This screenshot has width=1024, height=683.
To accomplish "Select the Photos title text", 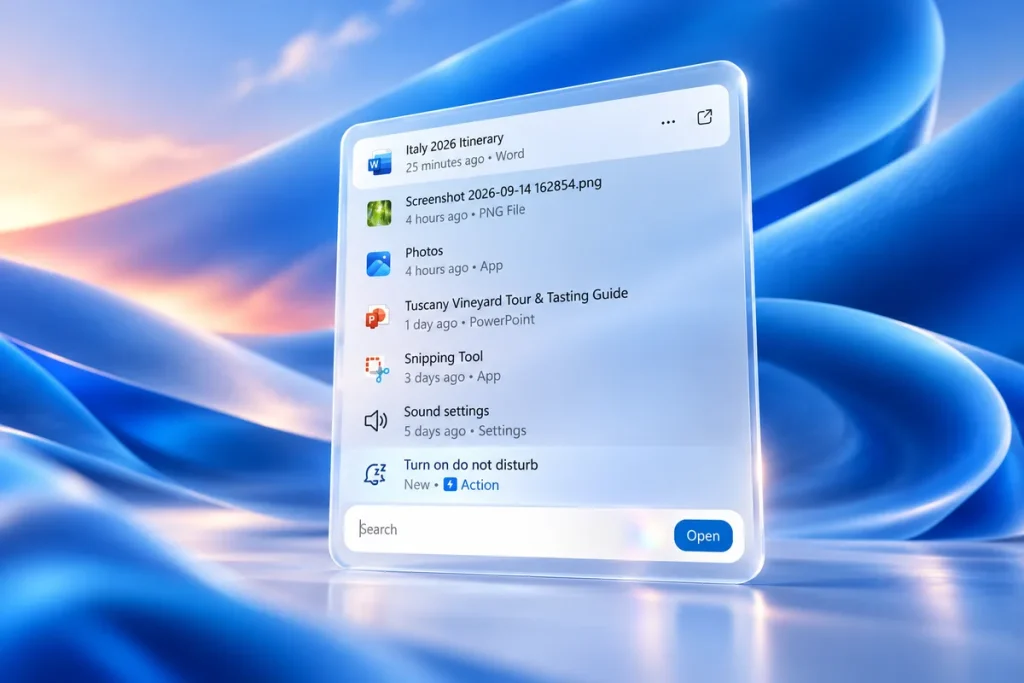I will click(424, 252).
